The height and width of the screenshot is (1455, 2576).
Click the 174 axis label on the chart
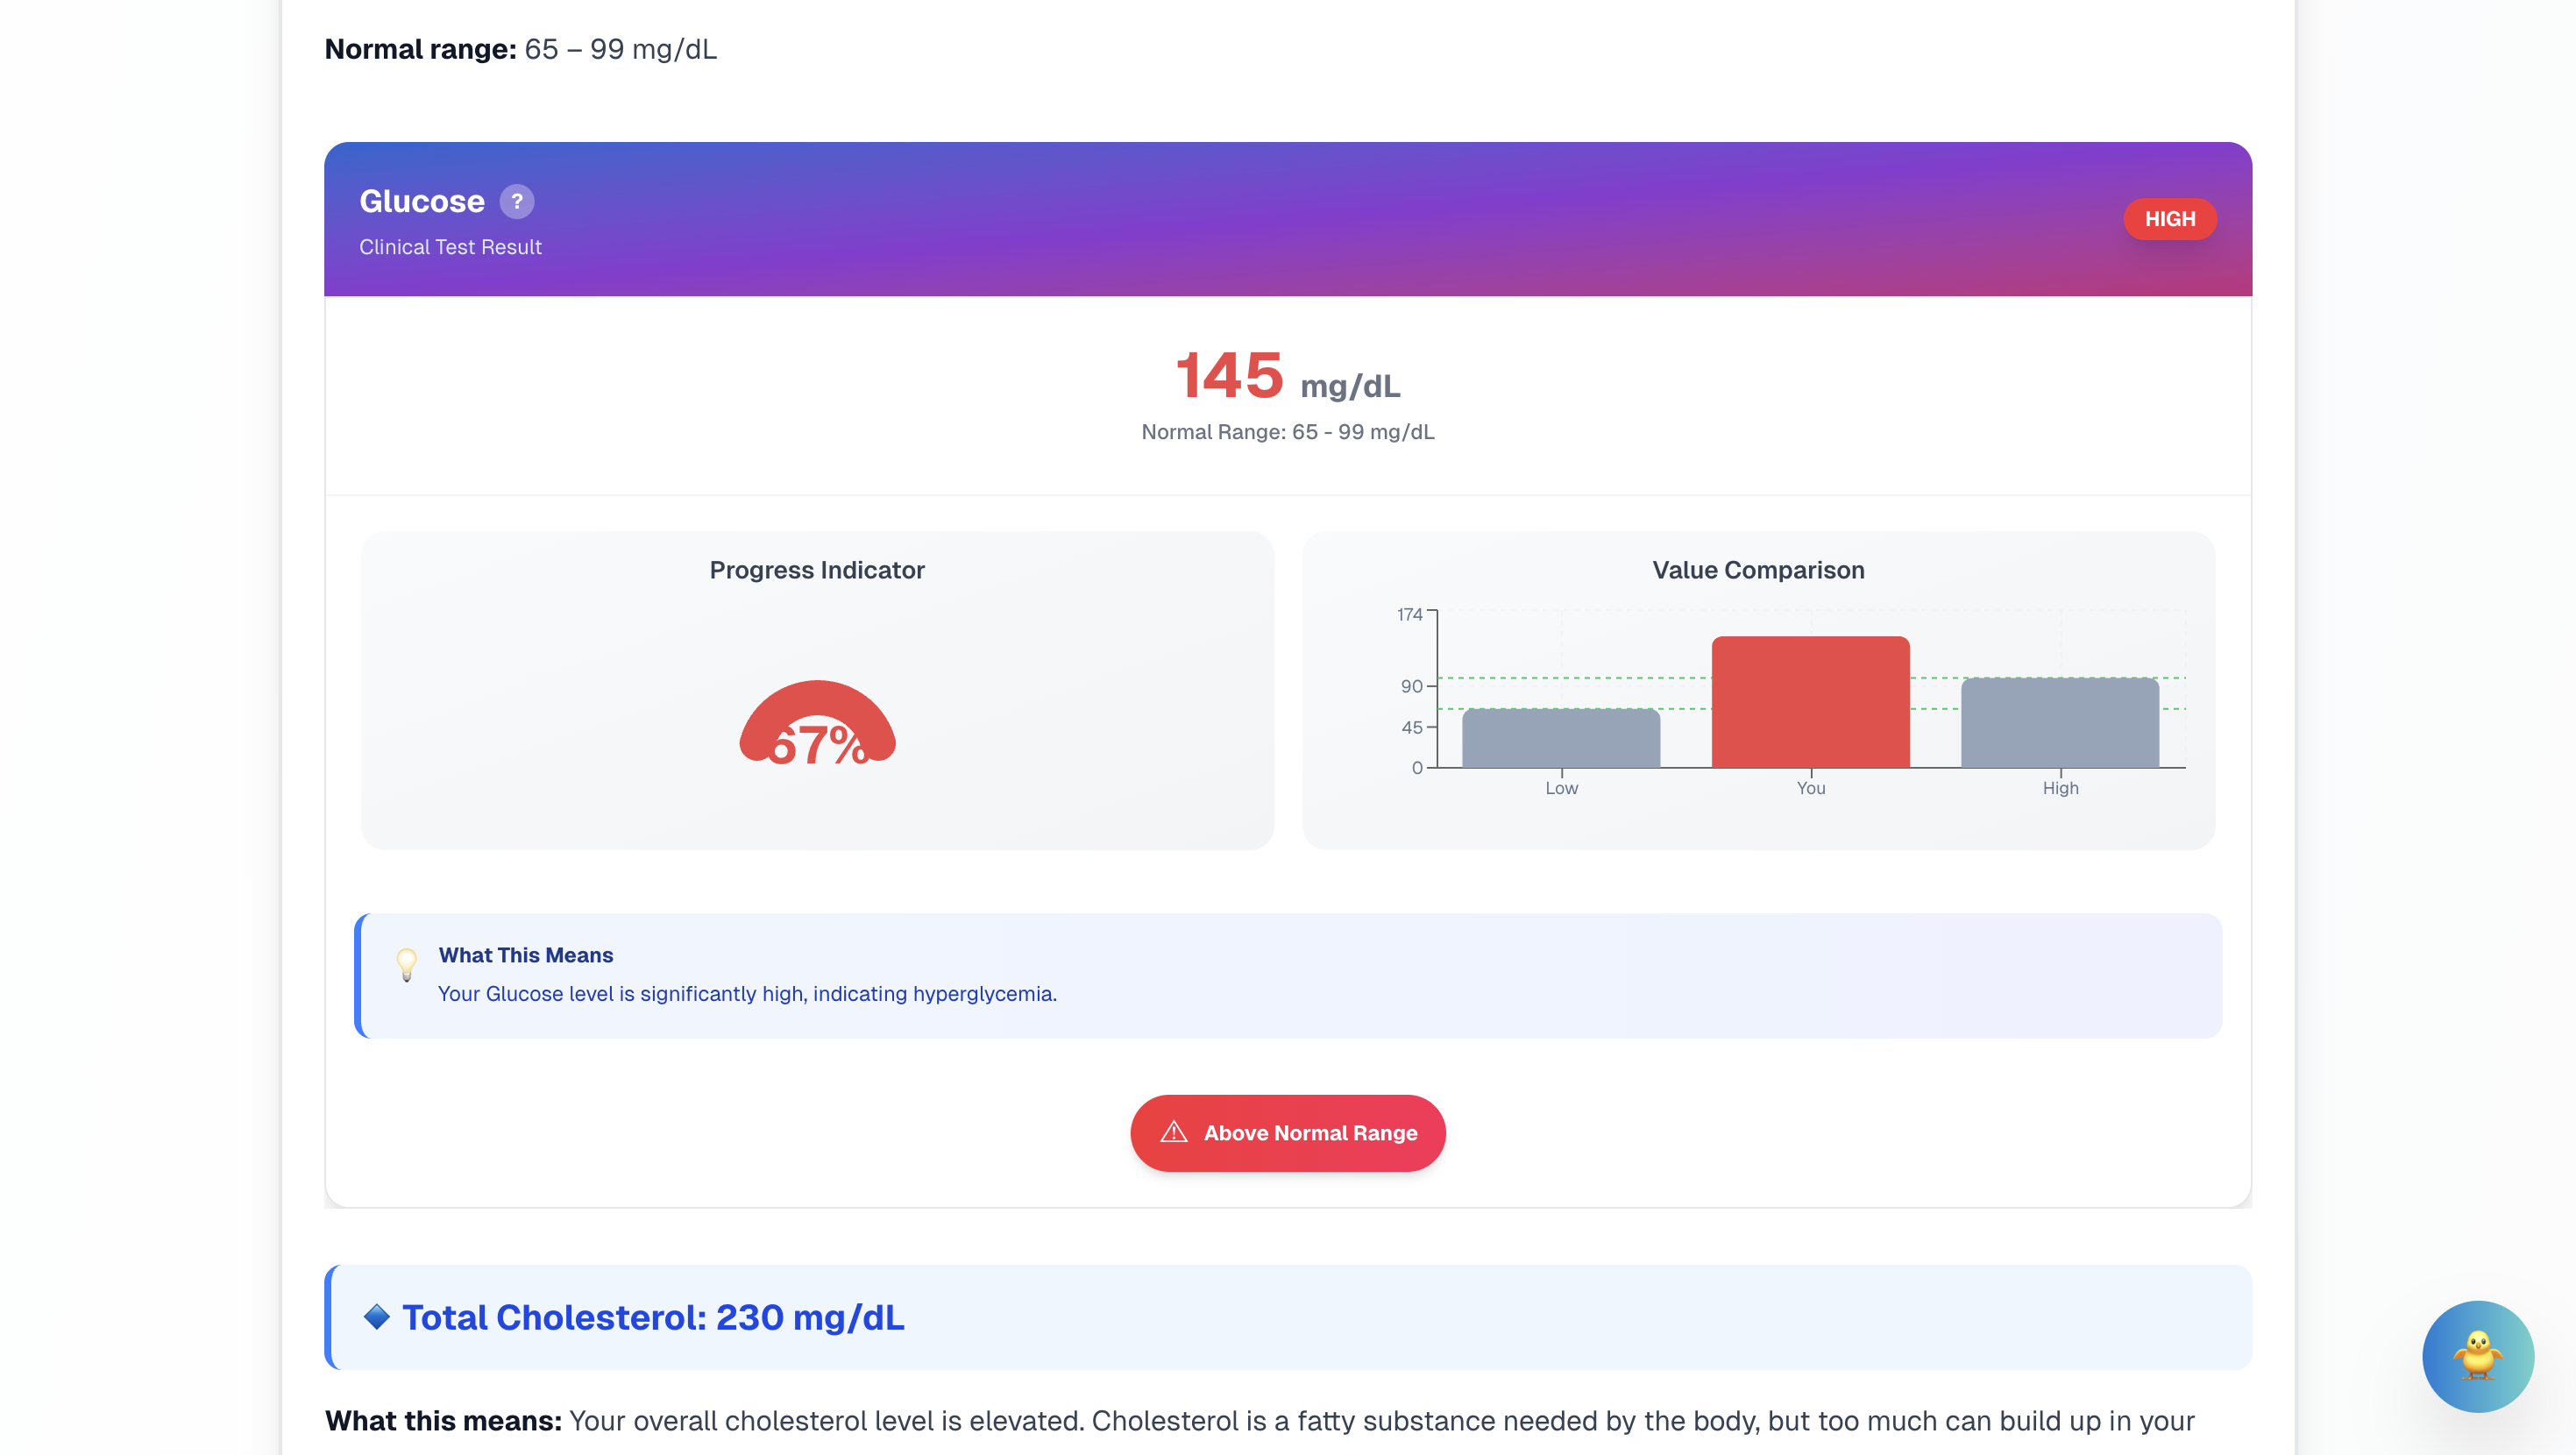pyautogui.click(x=1409, y=614)
